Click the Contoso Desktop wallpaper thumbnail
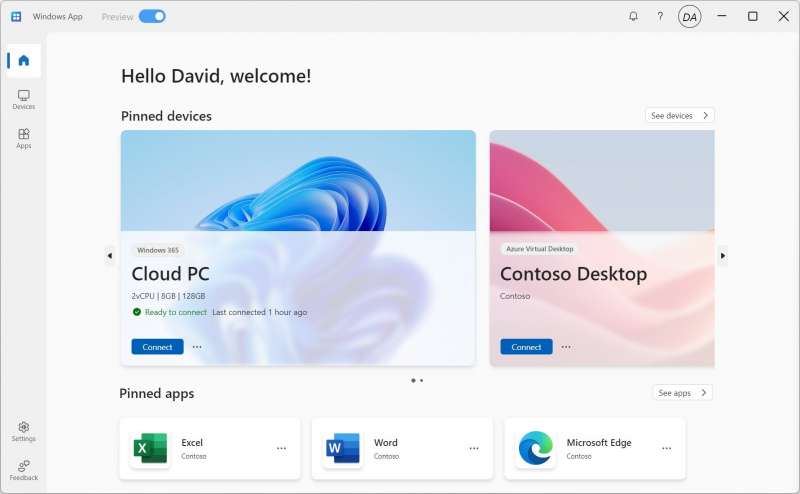This screenshot has width=800, height=494. pos(602,181)
